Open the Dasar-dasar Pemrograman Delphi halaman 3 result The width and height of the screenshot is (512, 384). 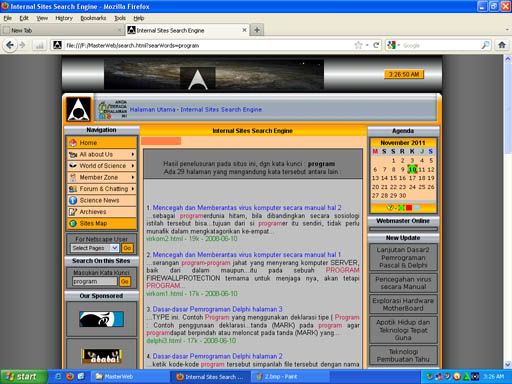[x=217, y=309]
